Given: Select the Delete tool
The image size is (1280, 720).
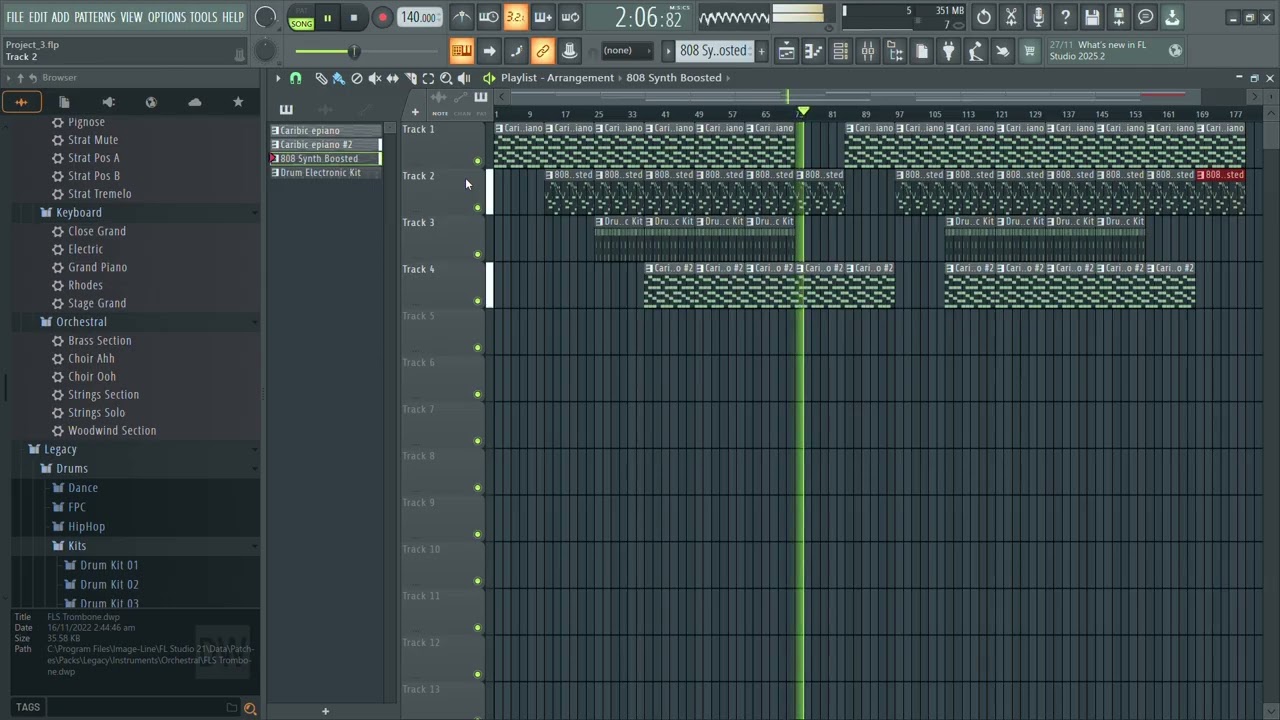Looking at the screenshot, I should pos(357,78).
